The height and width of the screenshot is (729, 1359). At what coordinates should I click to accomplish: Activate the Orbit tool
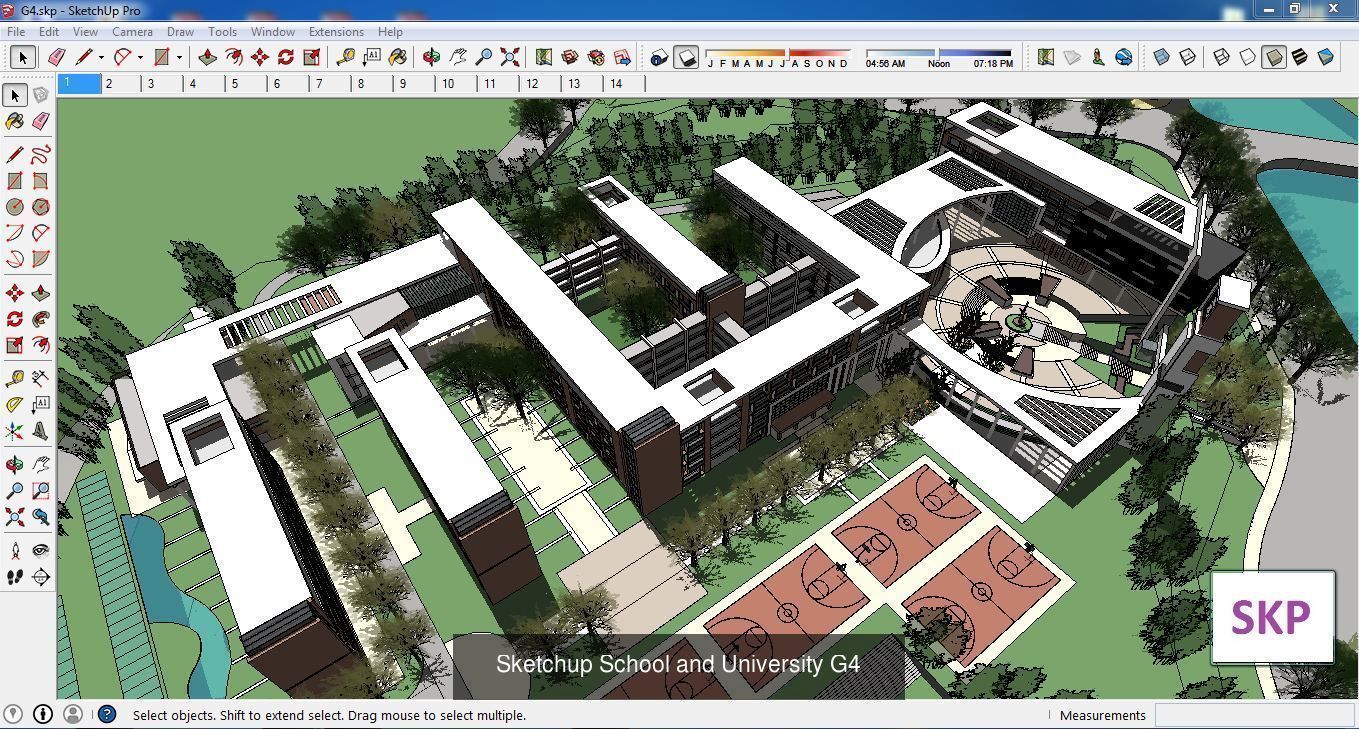(x=15, y=463)
